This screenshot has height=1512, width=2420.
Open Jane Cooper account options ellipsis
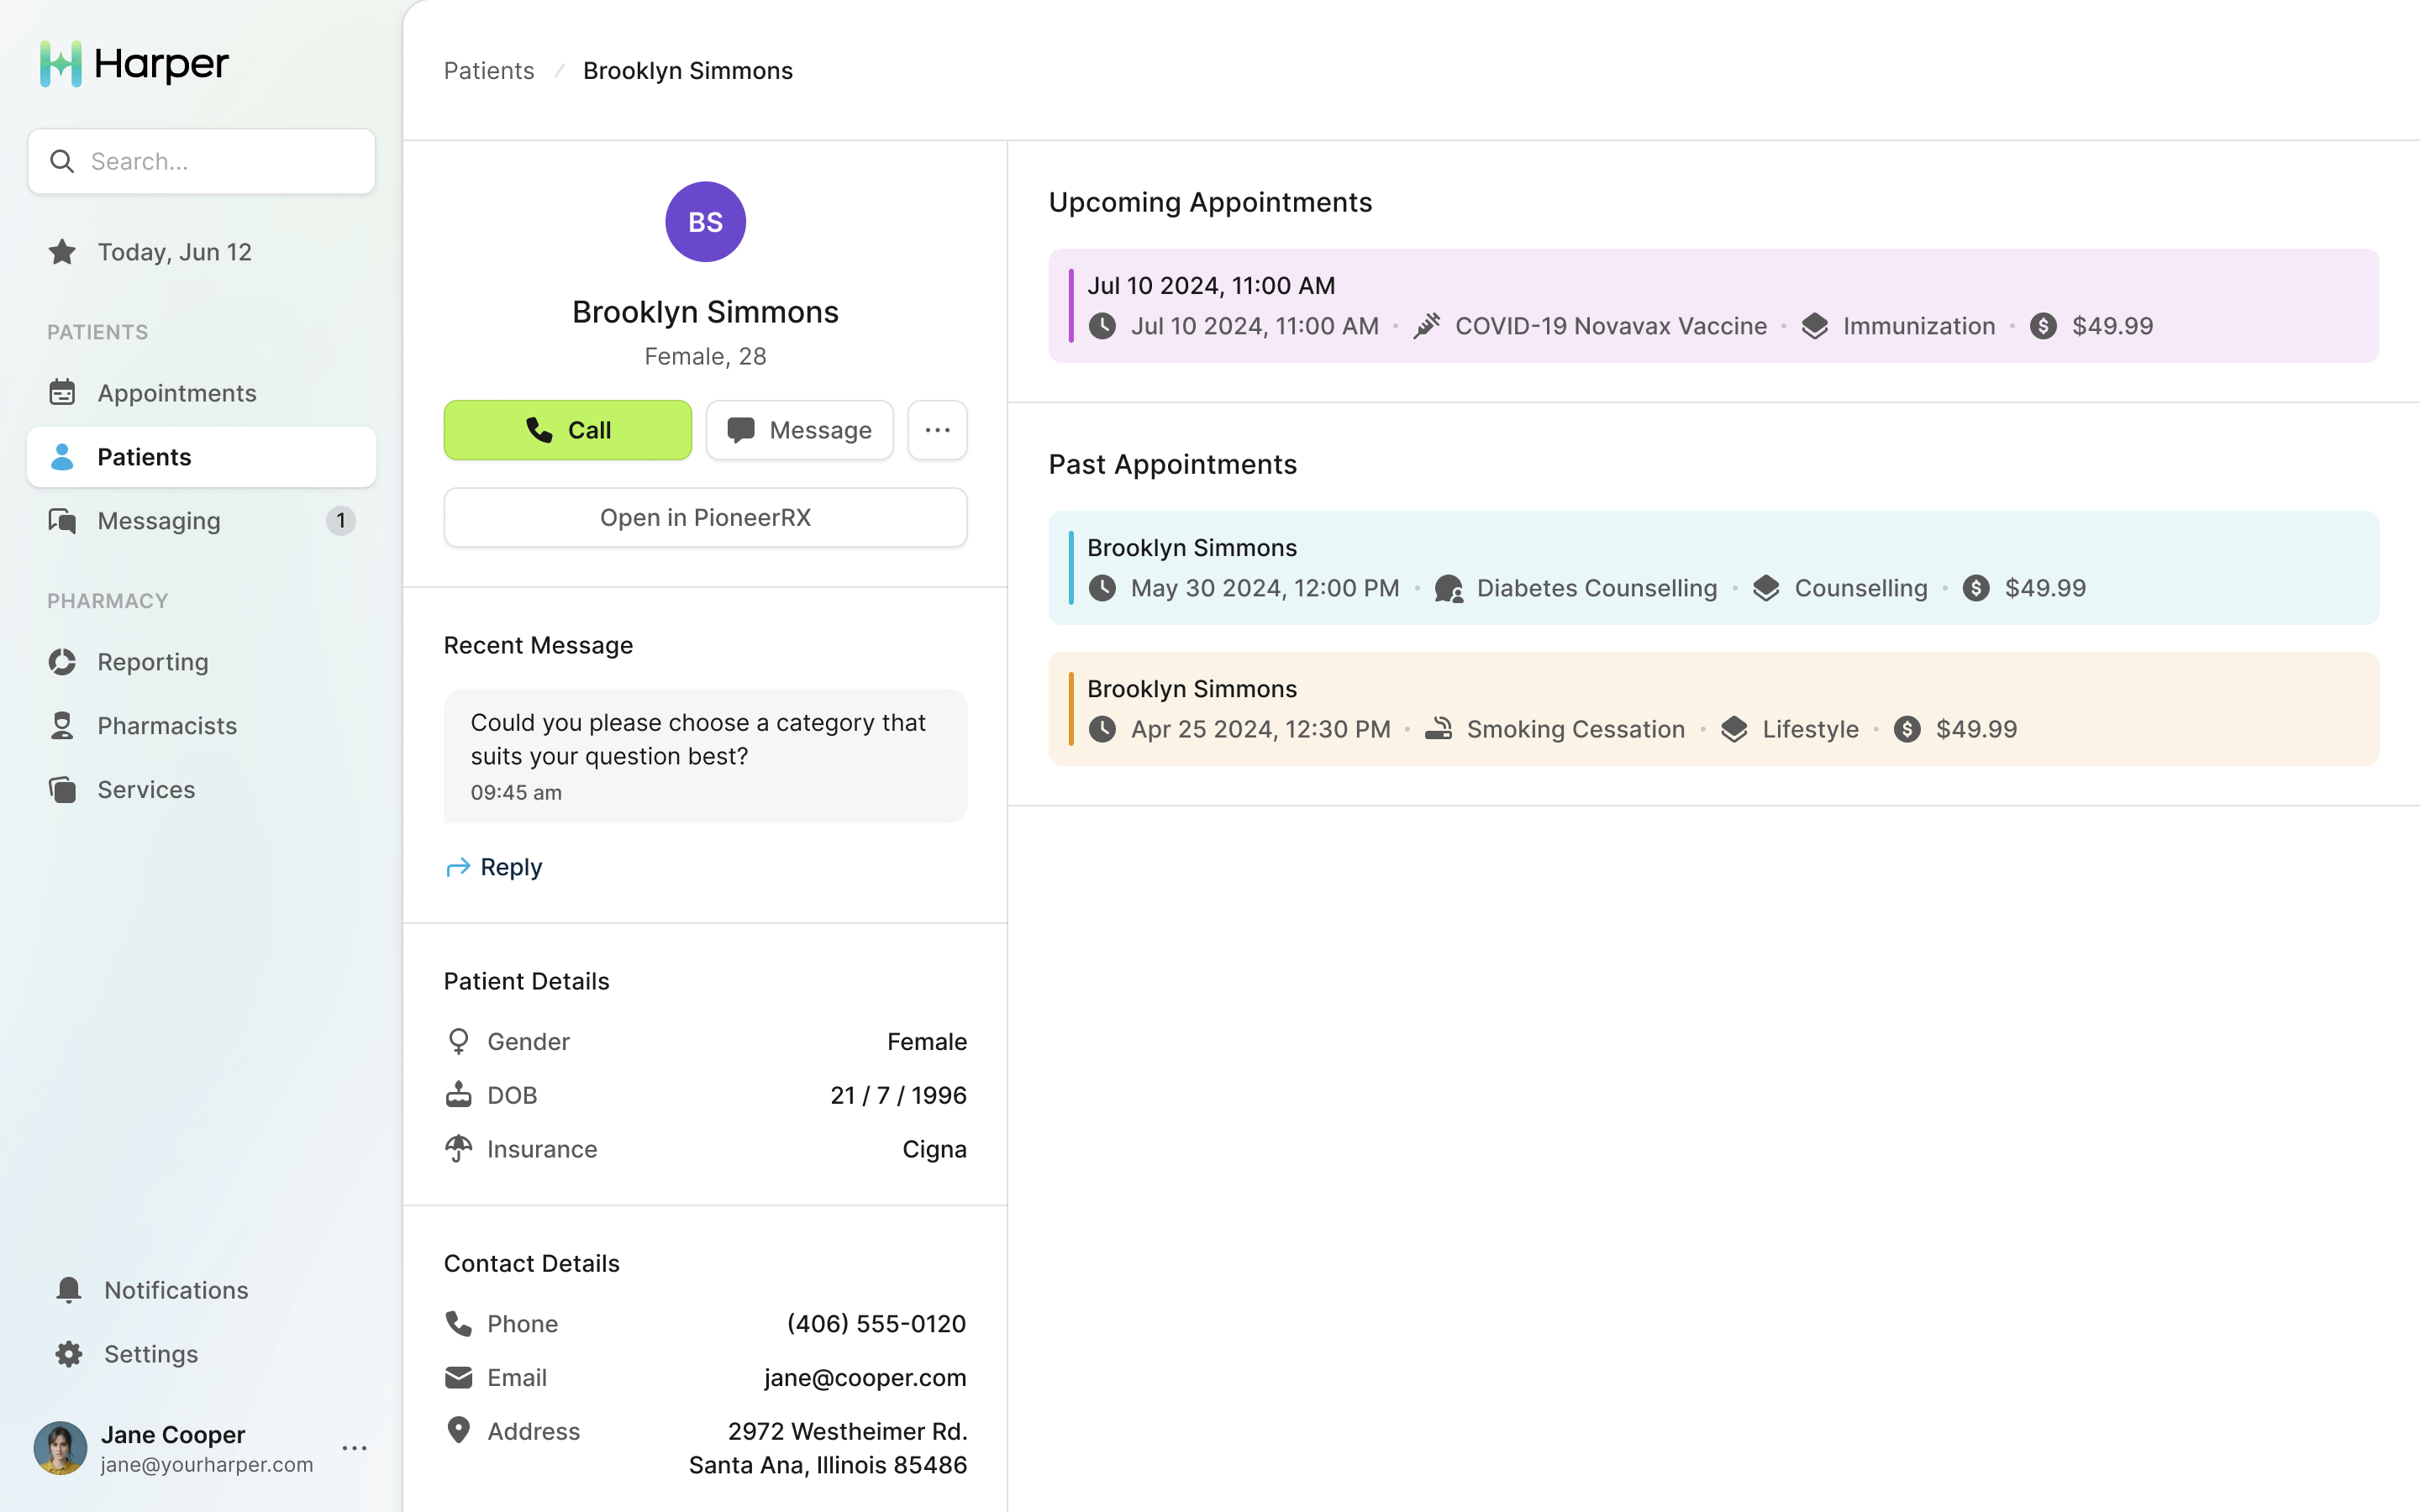pyautogui.click(x=354, y=1448)
